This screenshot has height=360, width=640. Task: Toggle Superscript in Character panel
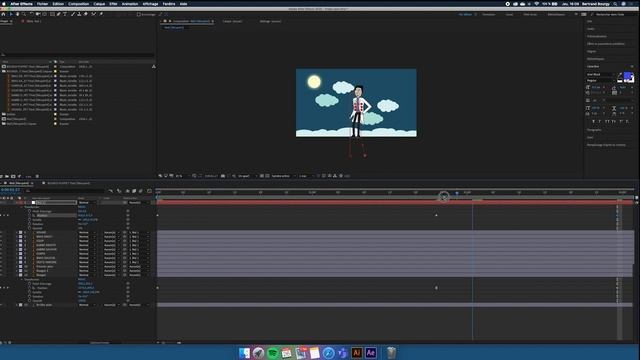click(x=621, y=121)
